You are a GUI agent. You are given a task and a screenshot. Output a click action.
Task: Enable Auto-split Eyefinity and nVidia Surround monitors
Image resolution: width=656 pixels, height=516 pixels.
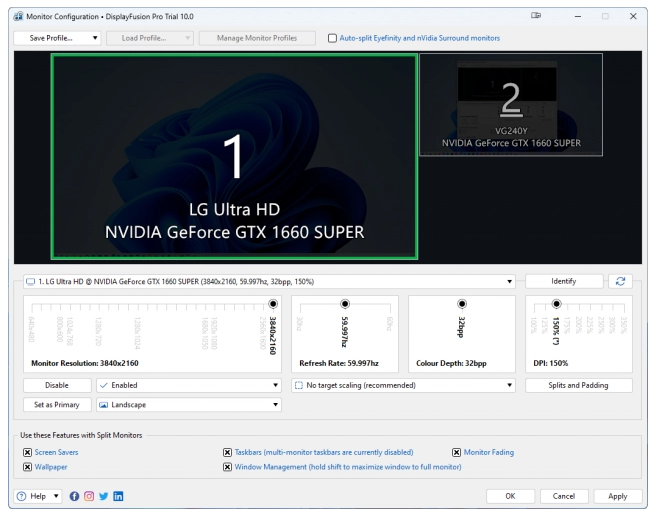click(x=333, y=38)
